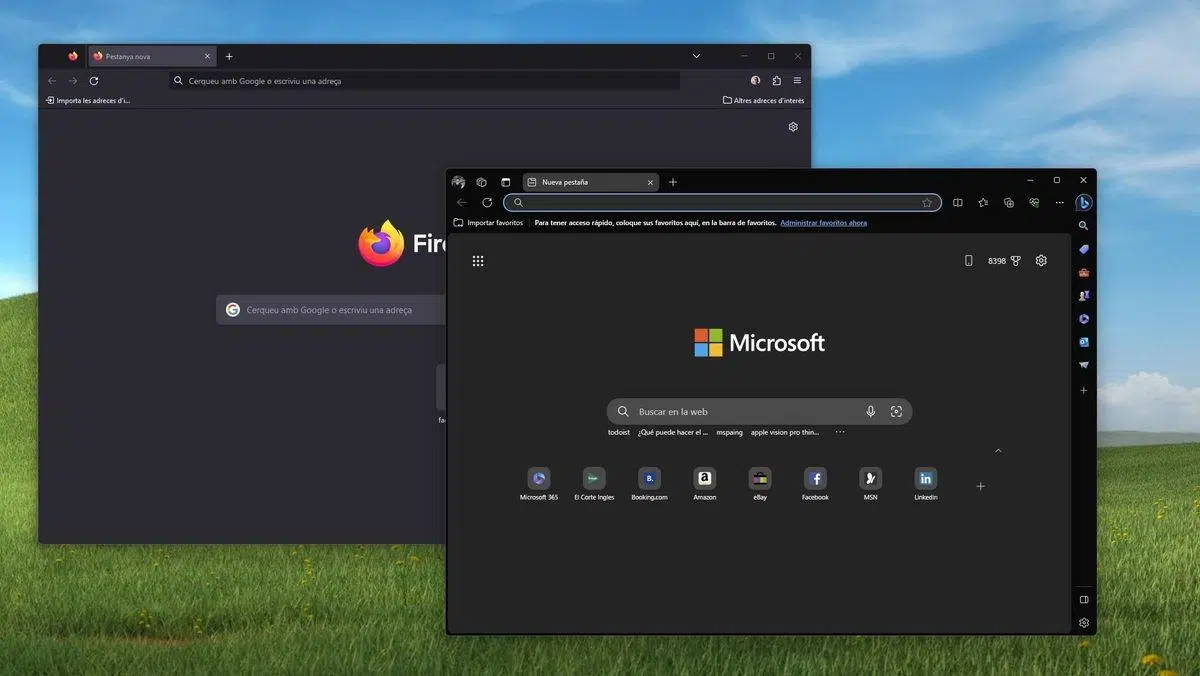
Task: Click Administrar favoritos ahora link in Edge
Action: tap(824, 223)
